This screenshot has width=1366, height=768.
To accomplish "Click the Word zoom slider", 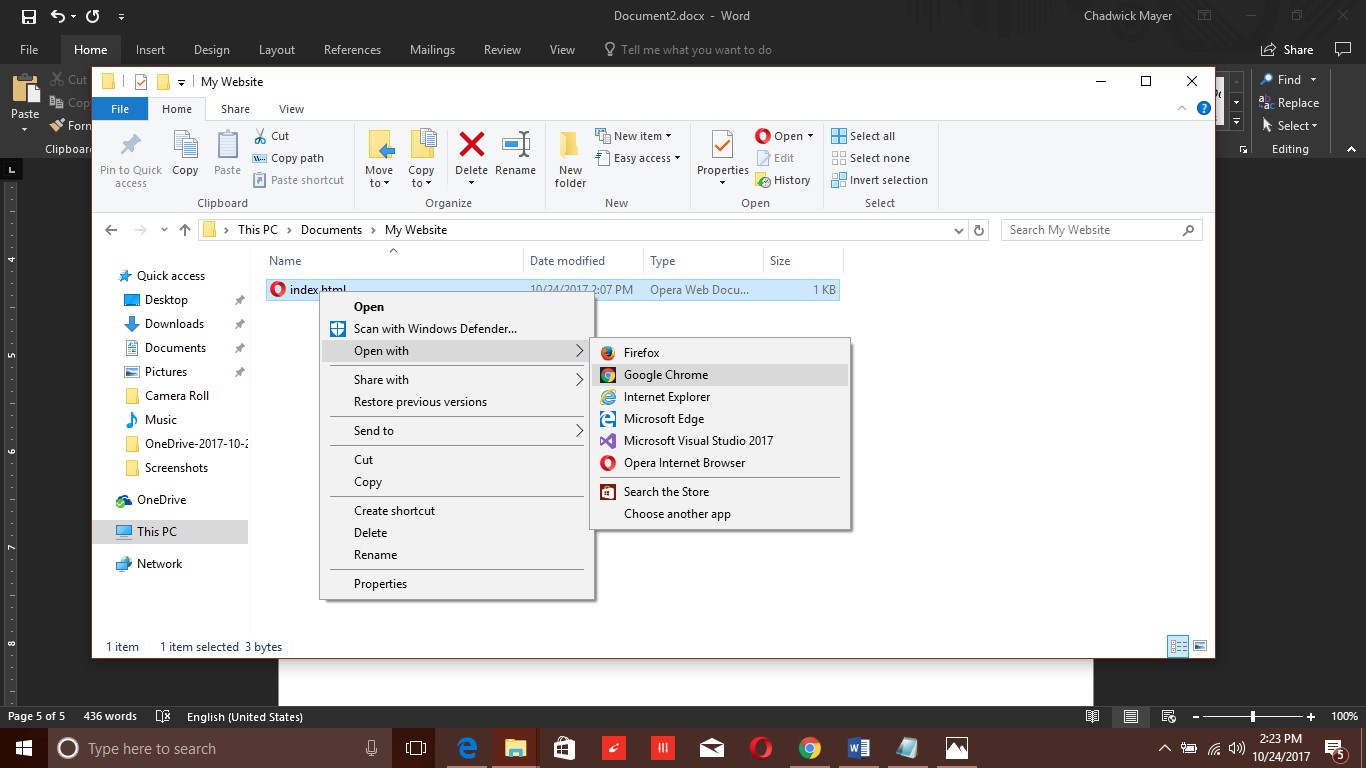I will click(1253, 717).
